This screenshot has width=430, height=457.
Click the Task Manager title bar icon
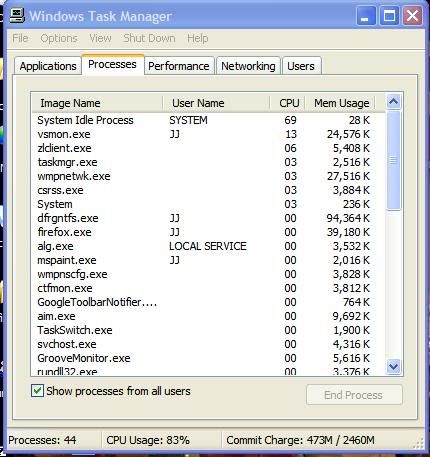(x=17, y=16)
